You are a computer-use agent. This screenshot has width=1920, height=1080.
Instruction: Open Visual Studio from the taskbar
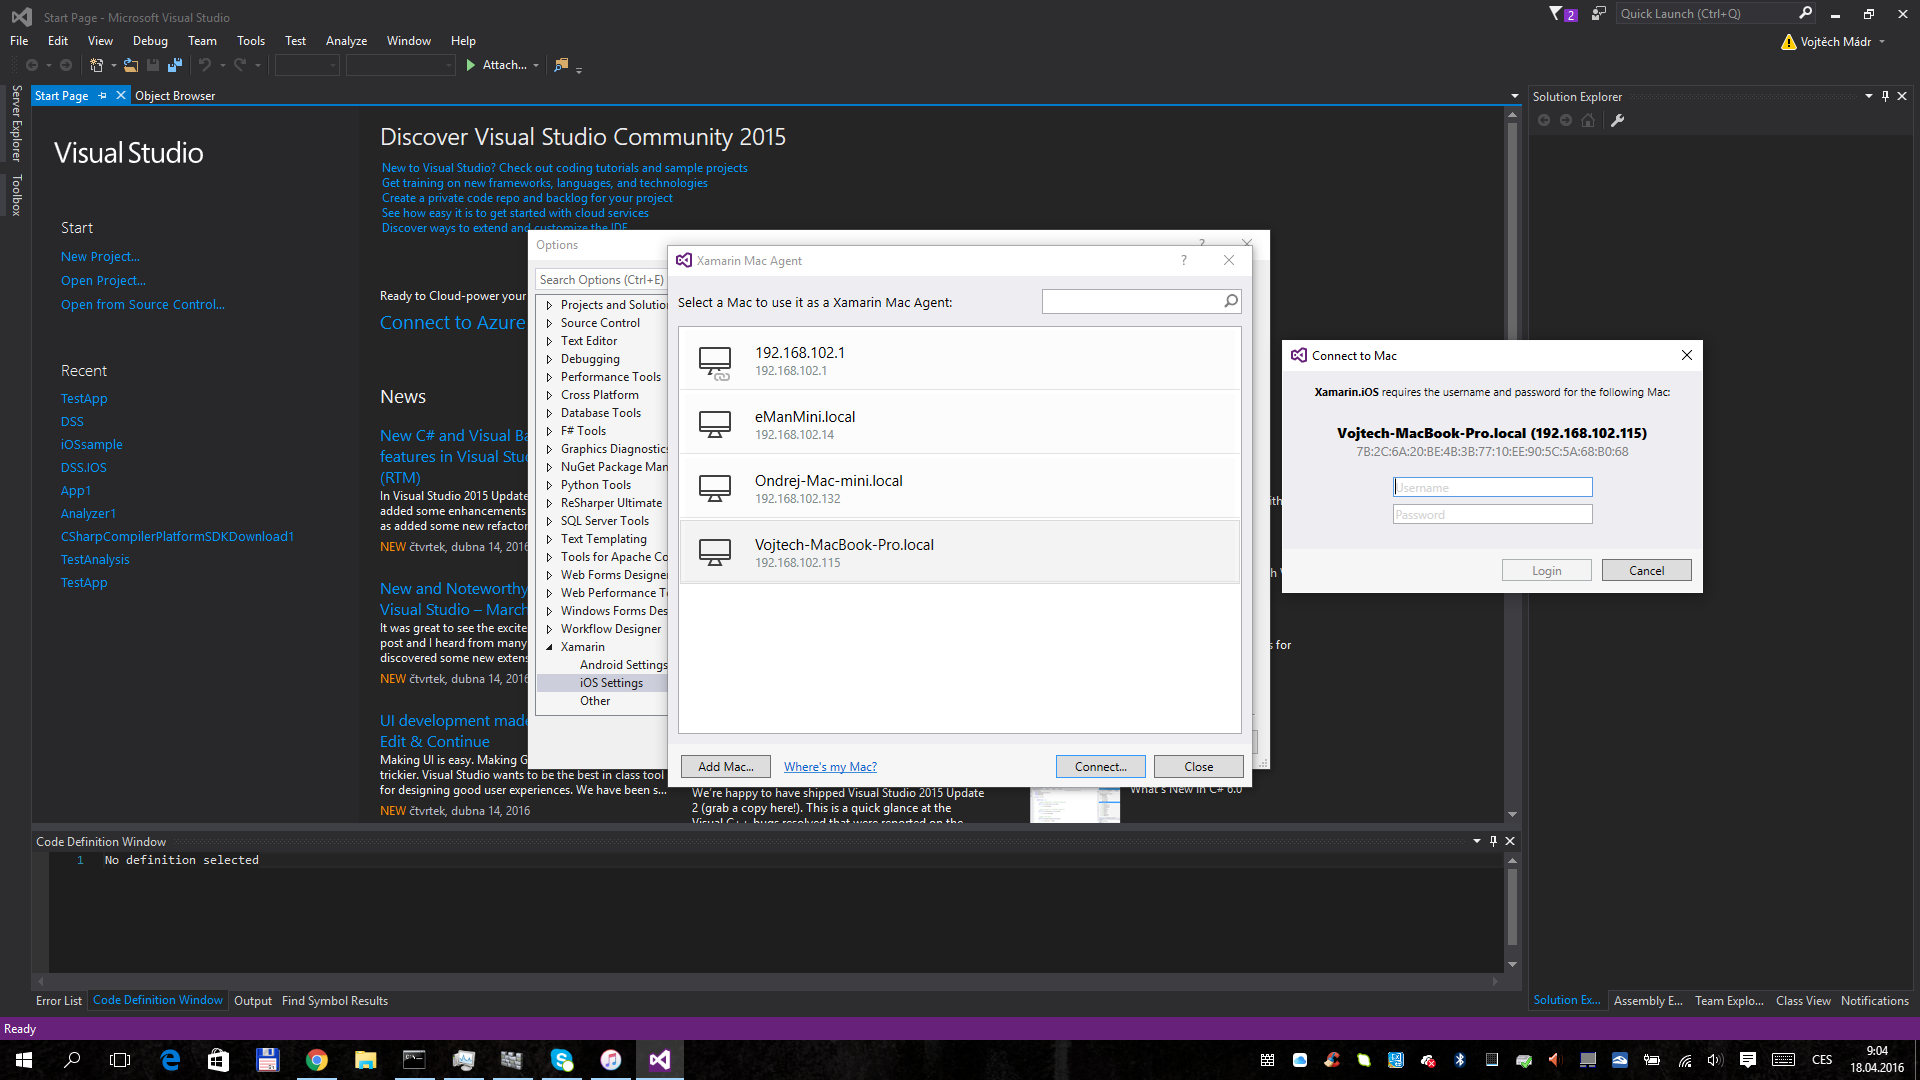(660, 1060)
